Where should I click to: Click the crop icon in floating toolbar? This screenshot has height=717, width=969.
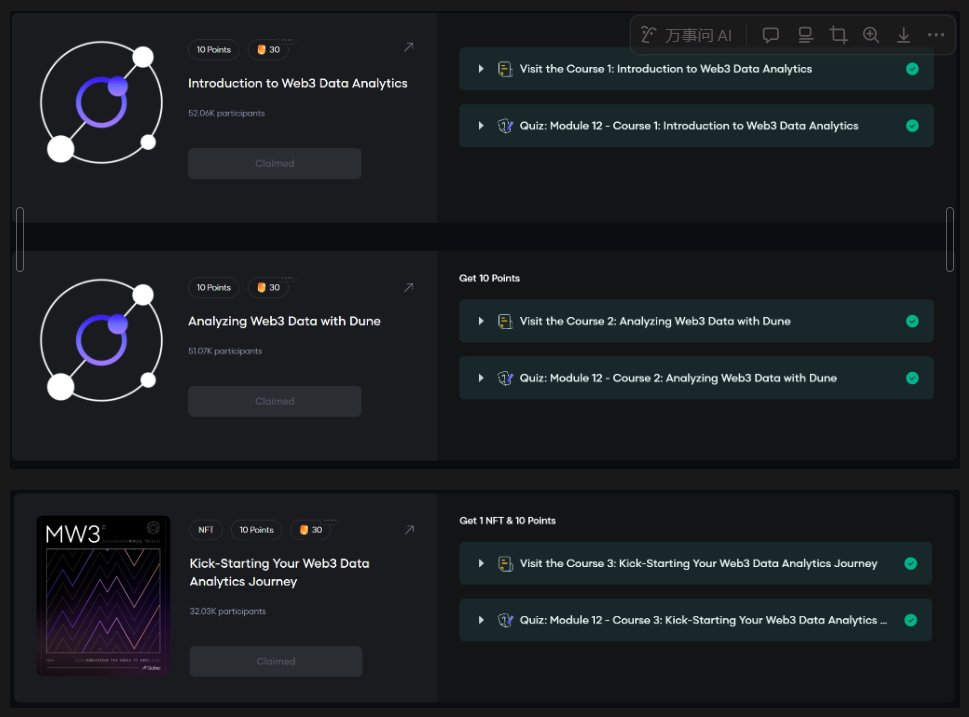pos(838,35)
